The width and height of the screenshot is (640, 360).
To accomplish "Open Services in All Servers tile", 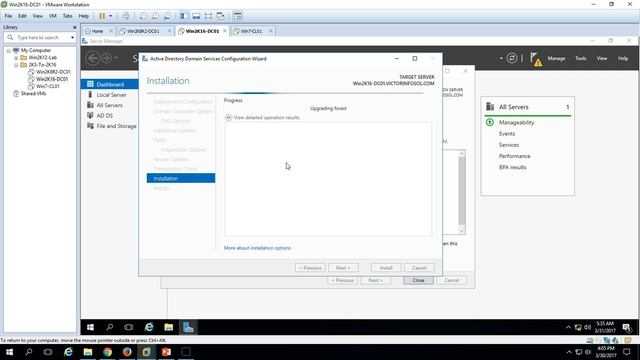I will pyautogui.click(x=509, y=145).
